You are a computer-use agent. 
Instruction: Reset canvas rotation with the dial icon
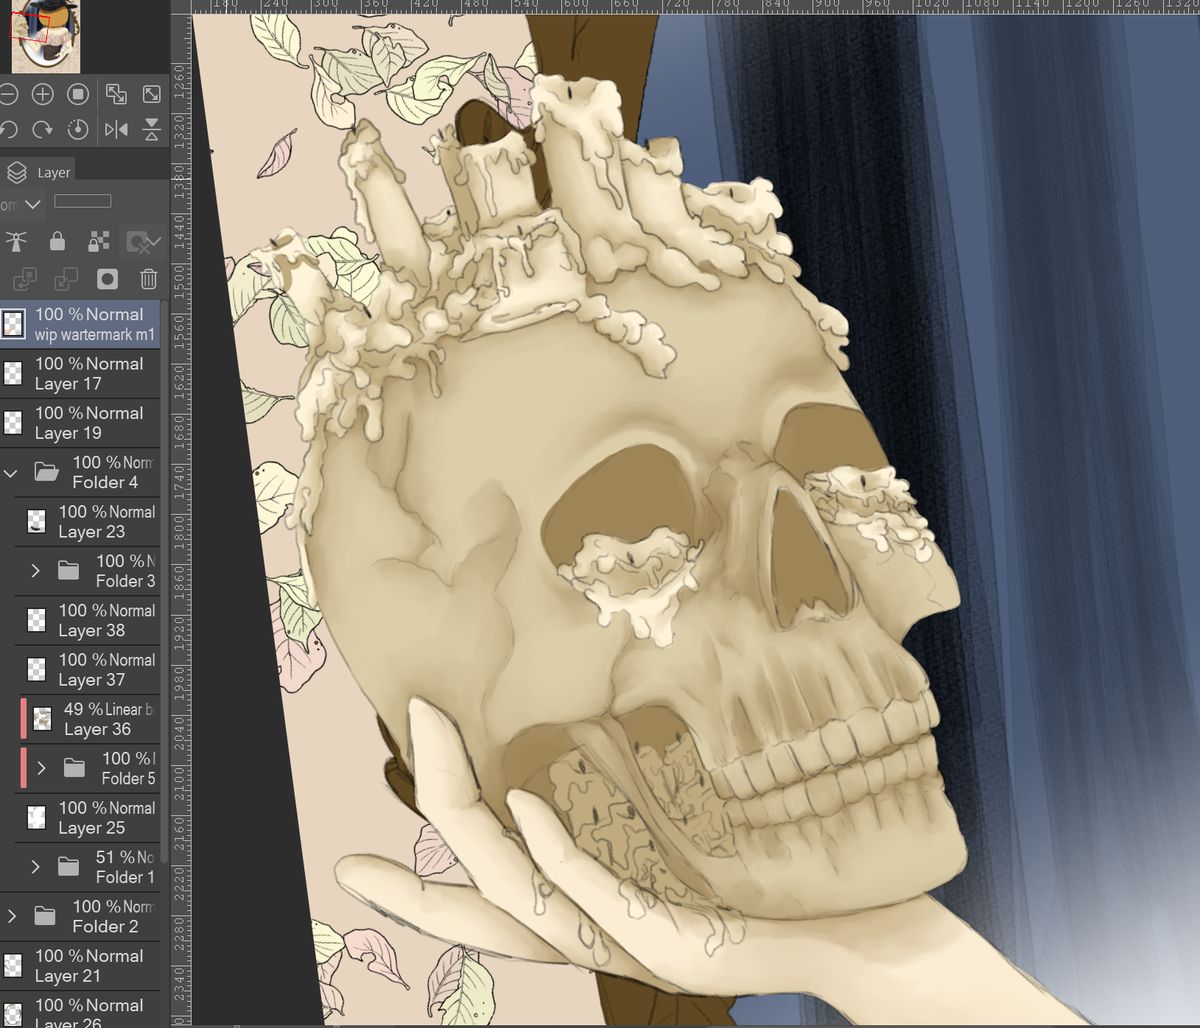point(78,129)
